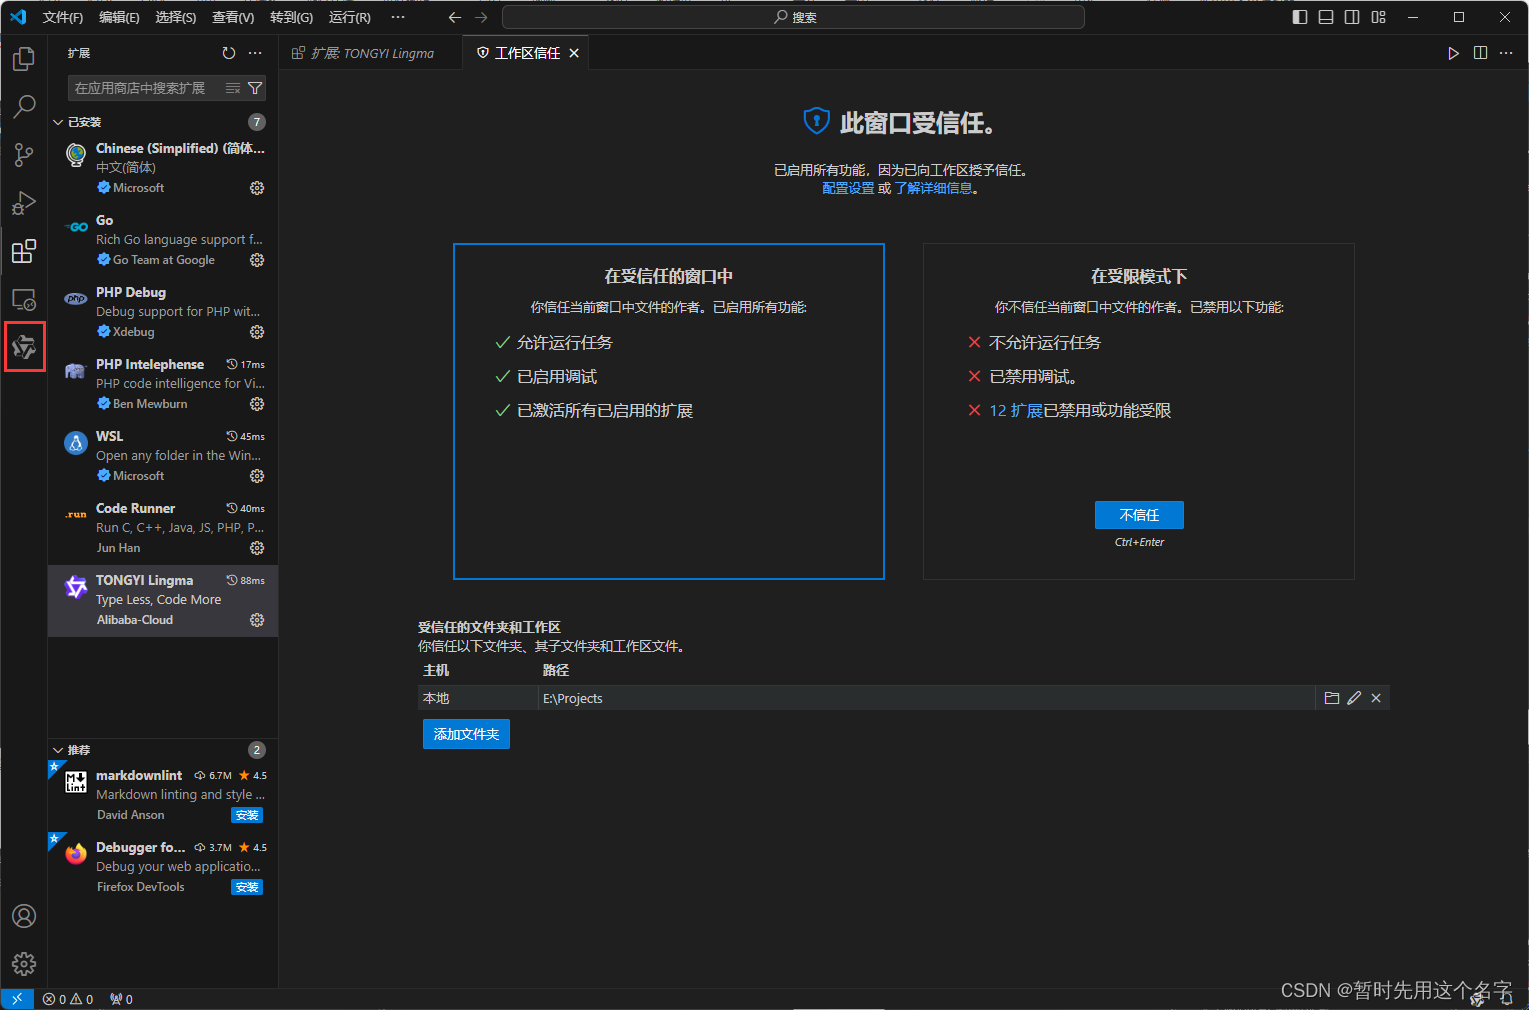Toggle bottom panel visibility
Viewport: 1529px width, 1010px height.
pos(1326,17)
